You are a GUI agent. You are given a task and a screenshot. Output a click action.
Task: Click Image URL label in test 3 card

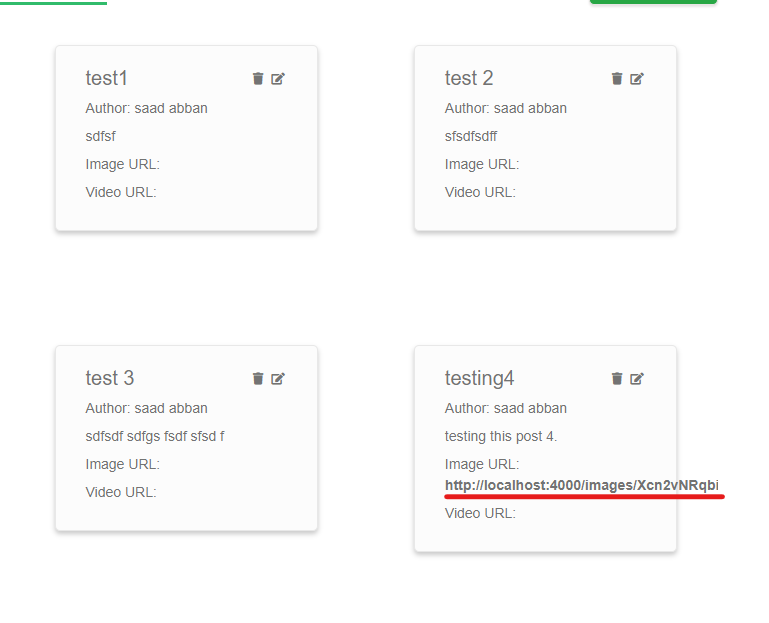coord(123,464)
